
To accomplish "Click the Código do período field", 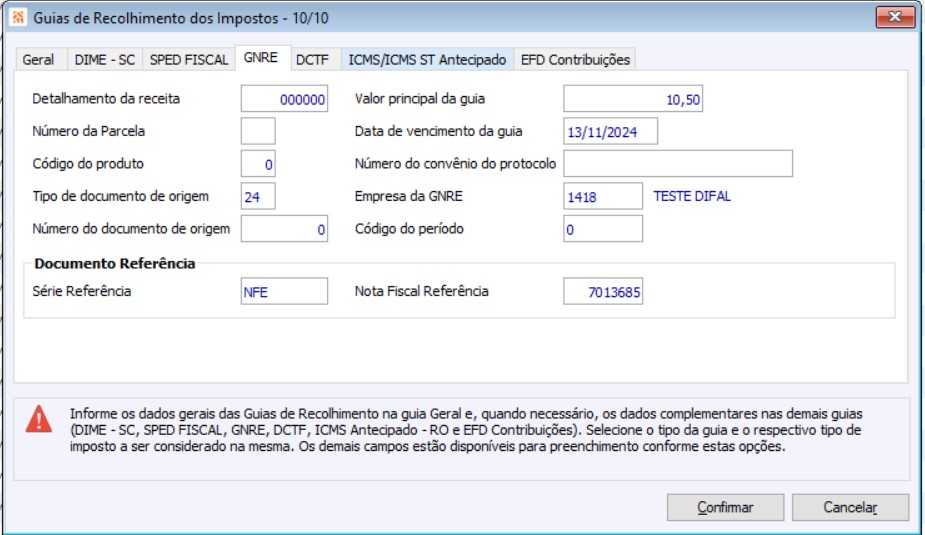I will point(603,228).
